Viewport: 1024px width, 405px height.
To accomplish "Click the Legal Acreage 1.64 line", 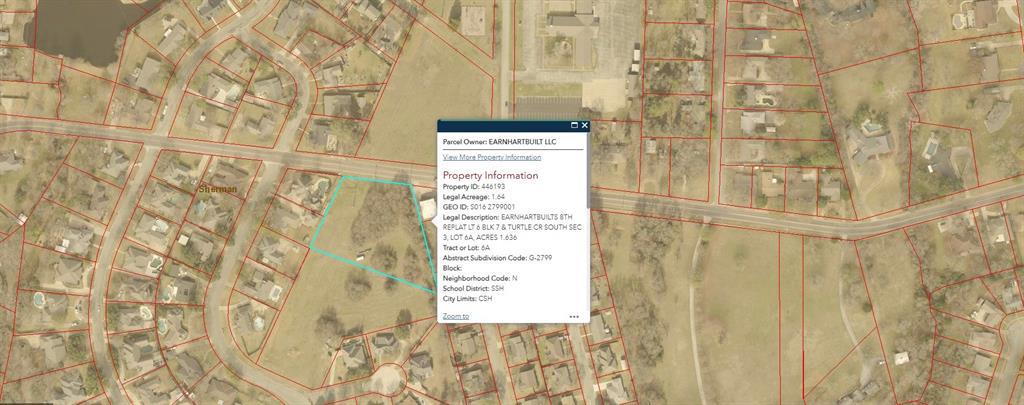I will click(474, 197).
